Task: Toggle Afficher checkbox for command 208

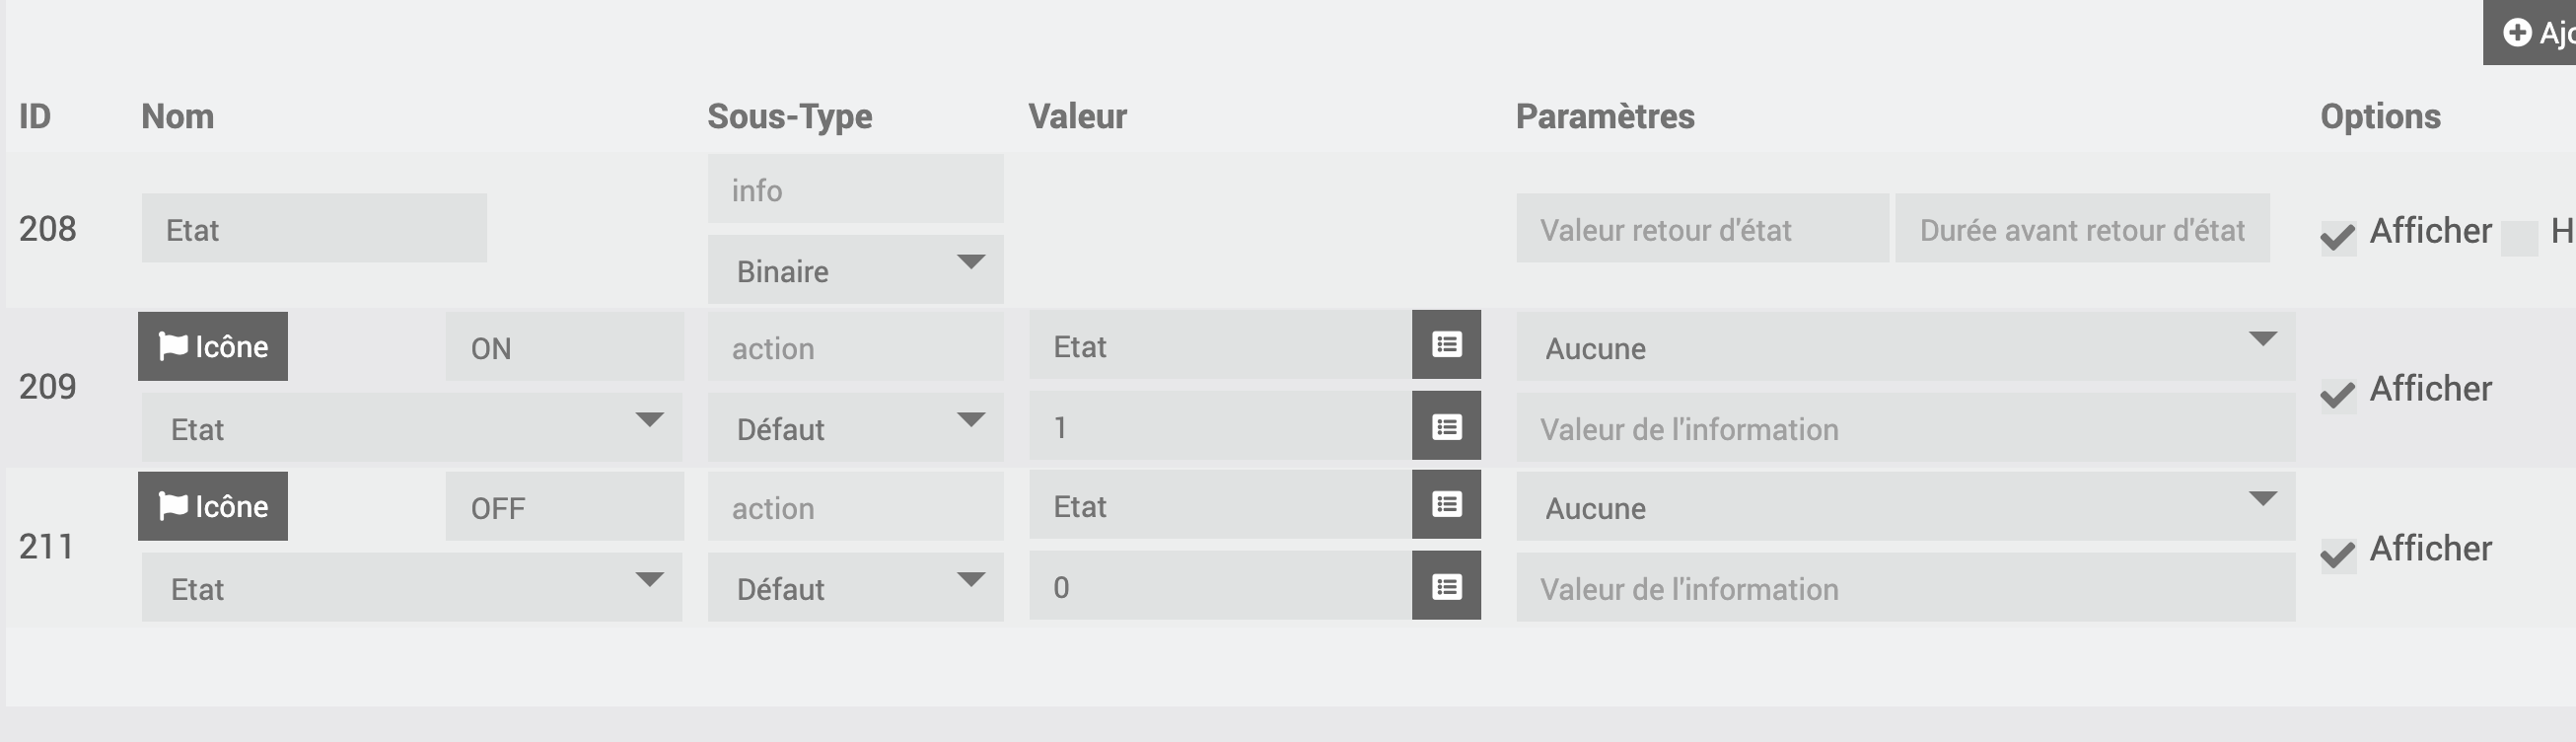Action: (2338, 238)
